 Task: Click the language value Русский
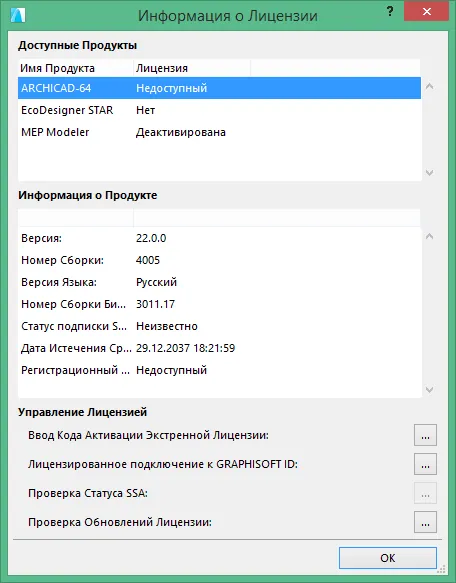156,282
